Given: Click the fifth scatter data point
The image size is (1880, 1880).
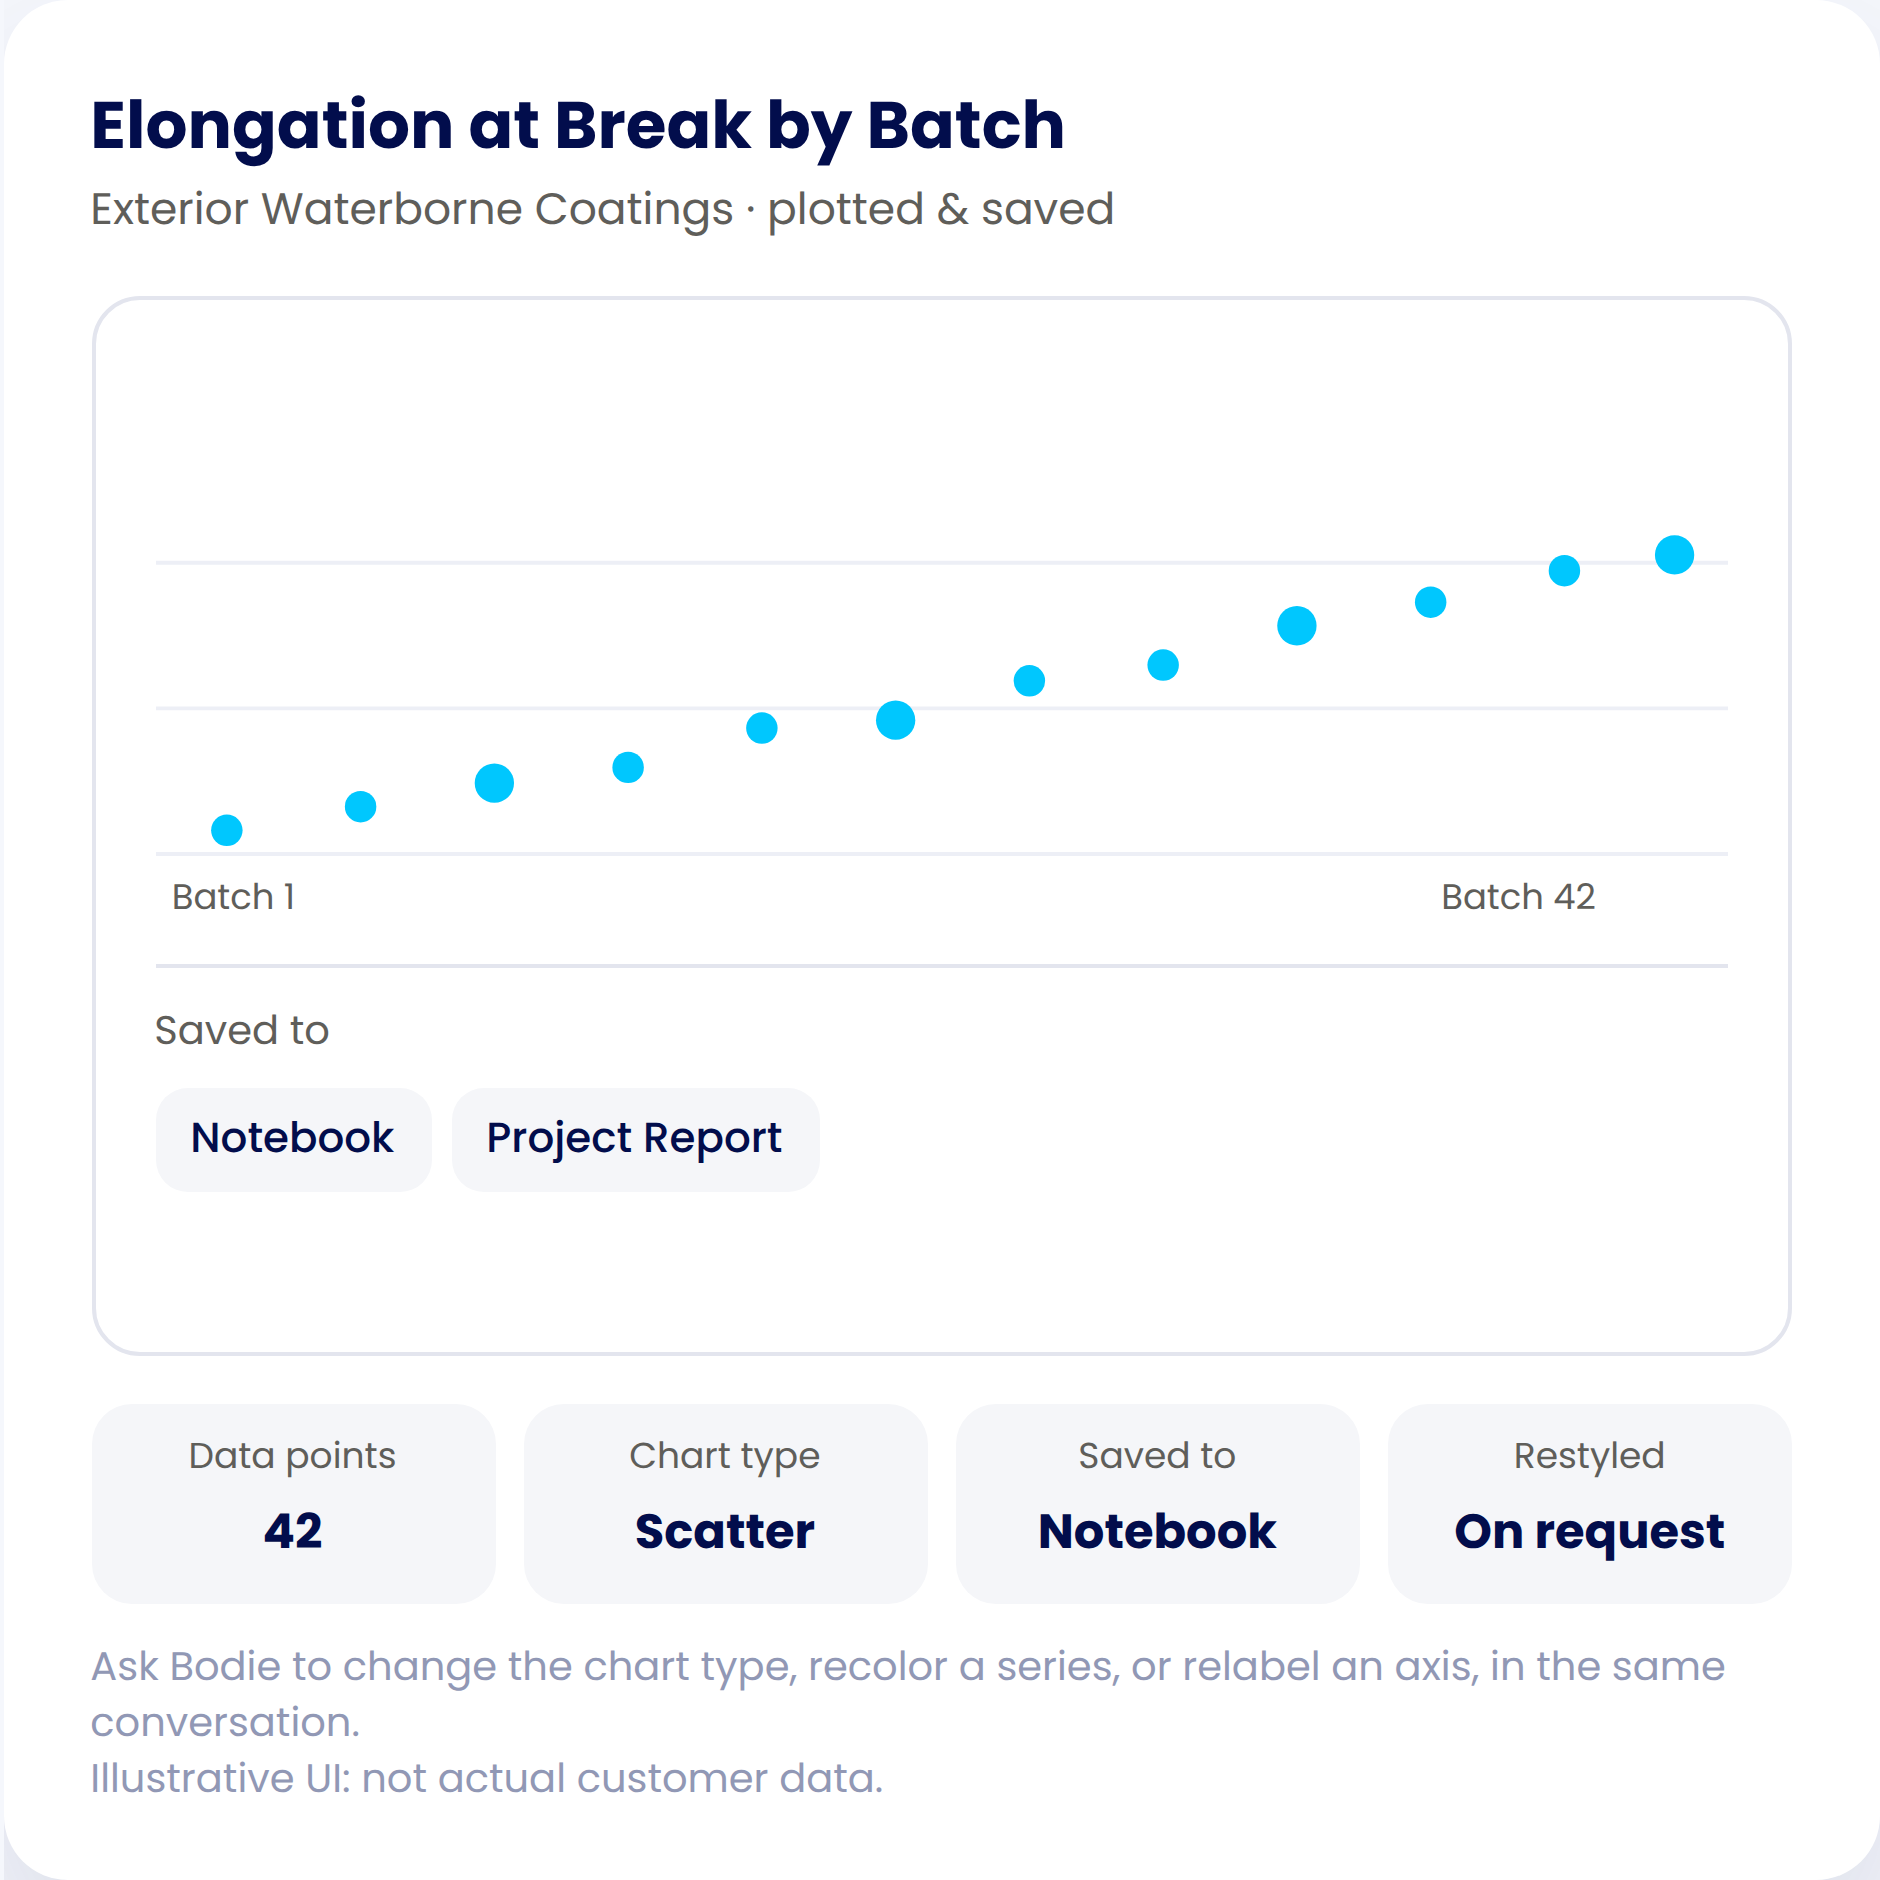Looking at the screenshot, I should click(762, 728).
